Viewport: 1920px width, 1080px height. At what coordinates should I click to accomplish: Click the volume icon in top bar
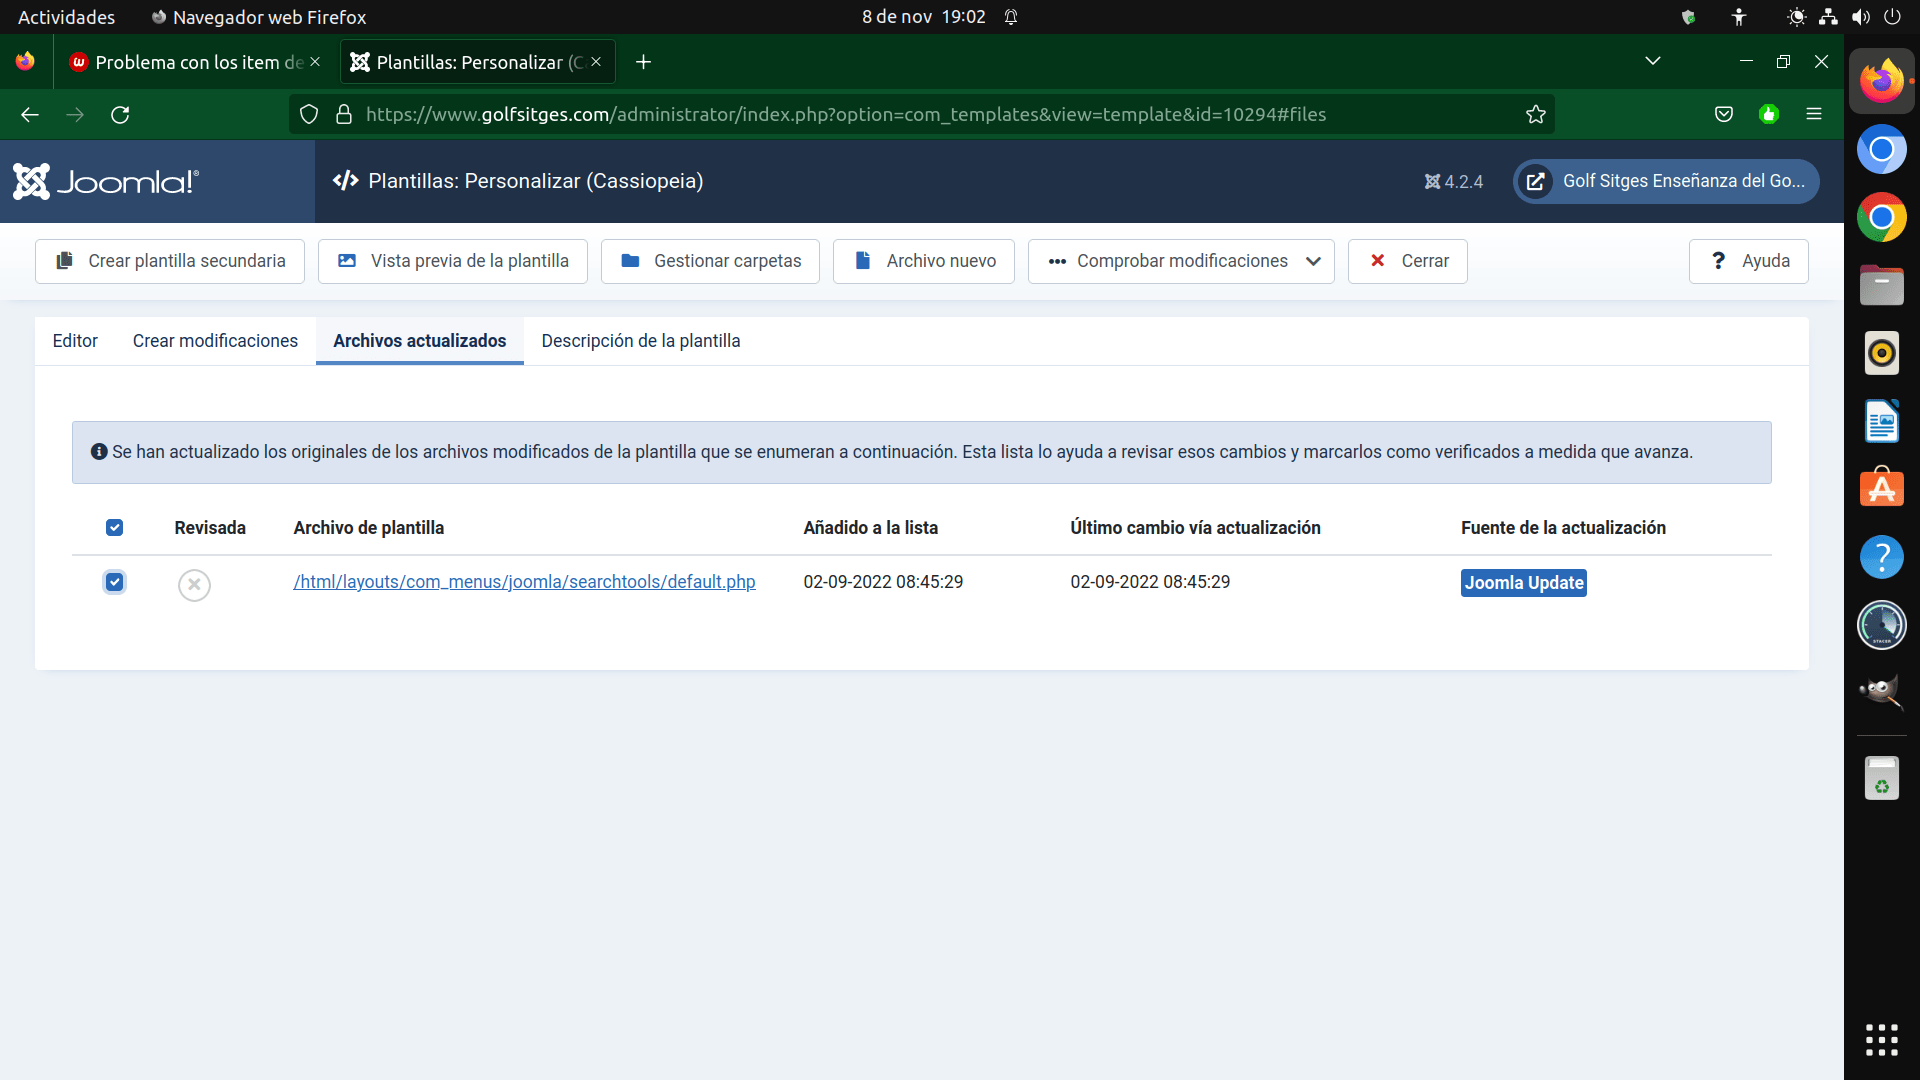1860,17
